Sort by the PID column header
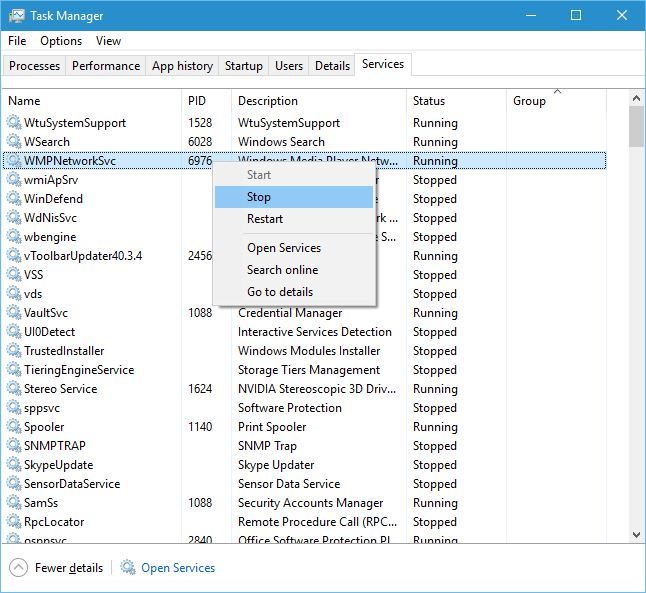646x593 pixels. (206, 101)
